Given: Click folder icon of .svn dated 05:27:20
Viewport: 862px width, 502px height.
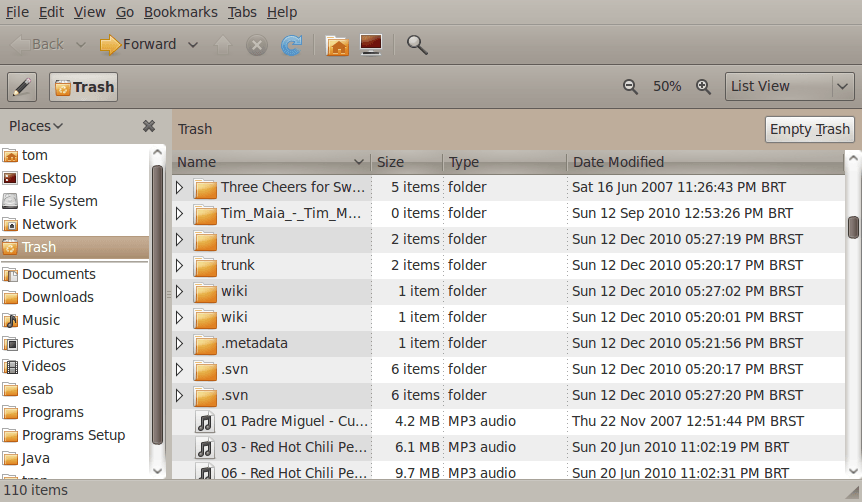Looking at the screenshot, I should [205, 396].
